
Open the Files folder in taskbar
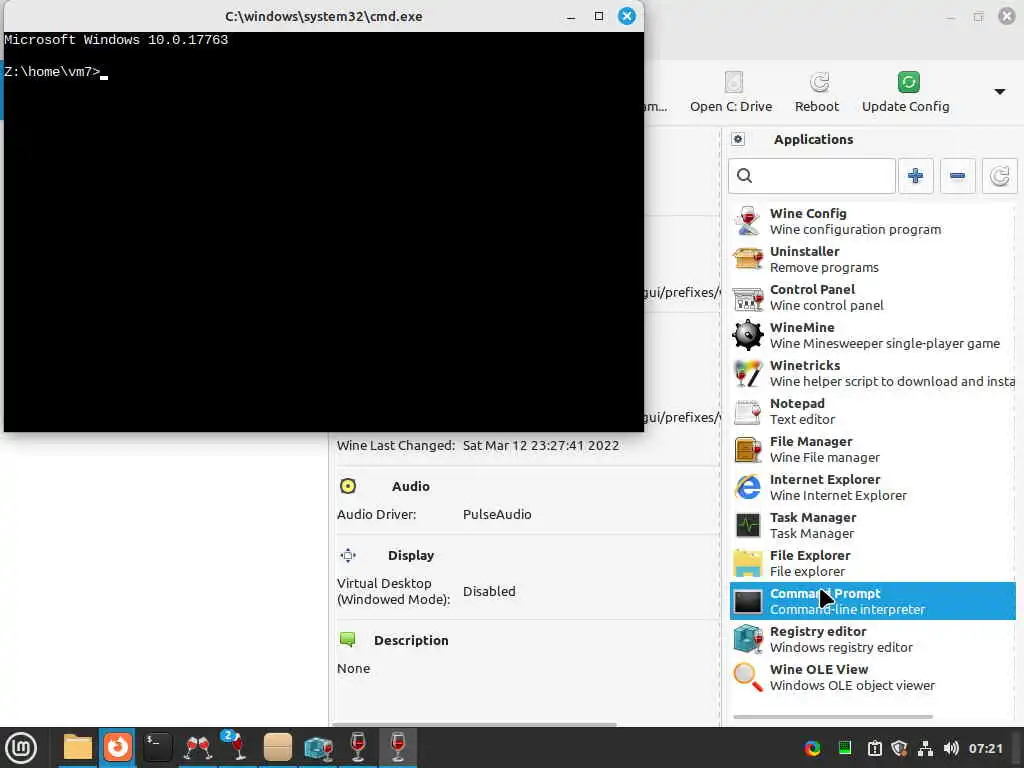tap(78, 747)
